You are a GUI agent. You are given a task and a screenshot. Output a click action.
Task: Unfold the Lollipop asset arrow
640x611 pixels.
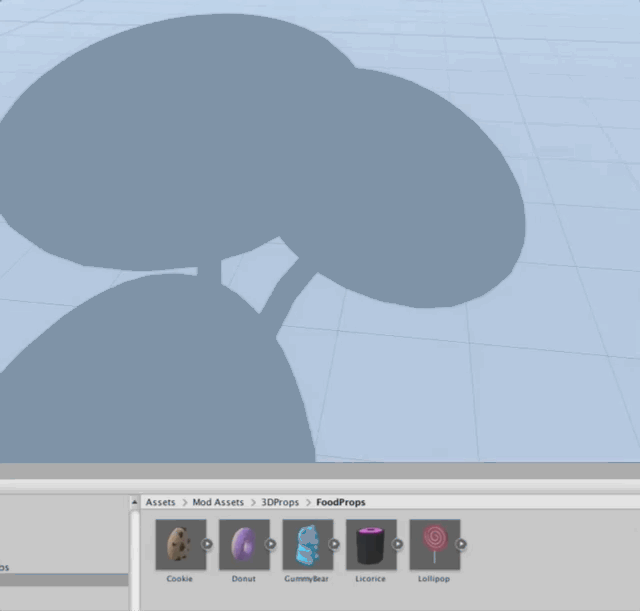point(461,544)
